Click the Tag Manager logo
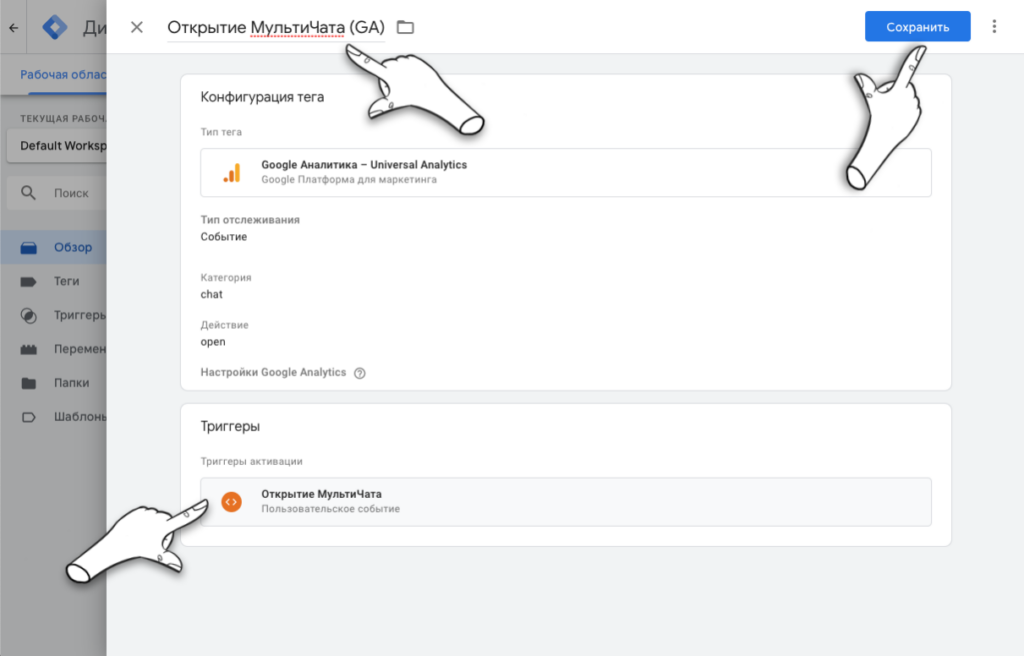The image size is (1024, 656). (x=54, y=27)
